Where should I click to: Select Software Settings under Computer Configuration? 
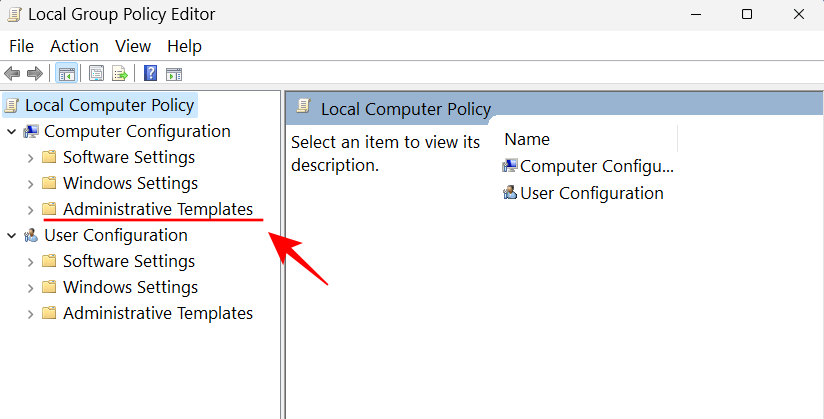pyautogui.click(x=128, y=158)
